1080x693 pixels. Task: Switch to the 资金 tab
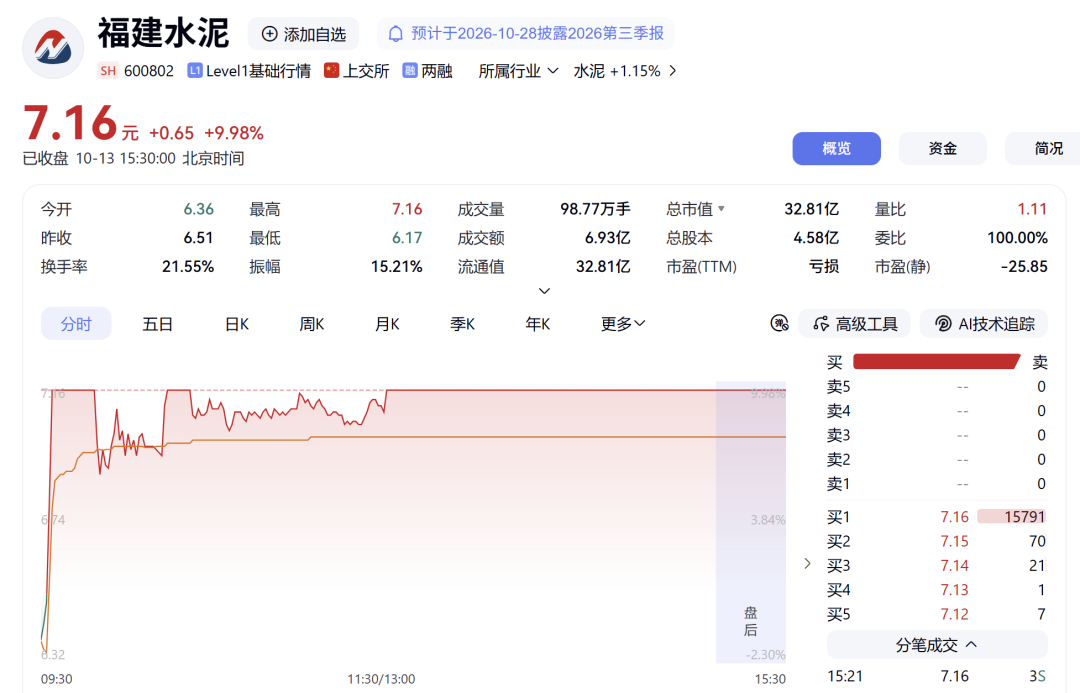click(x=942, y=148)
